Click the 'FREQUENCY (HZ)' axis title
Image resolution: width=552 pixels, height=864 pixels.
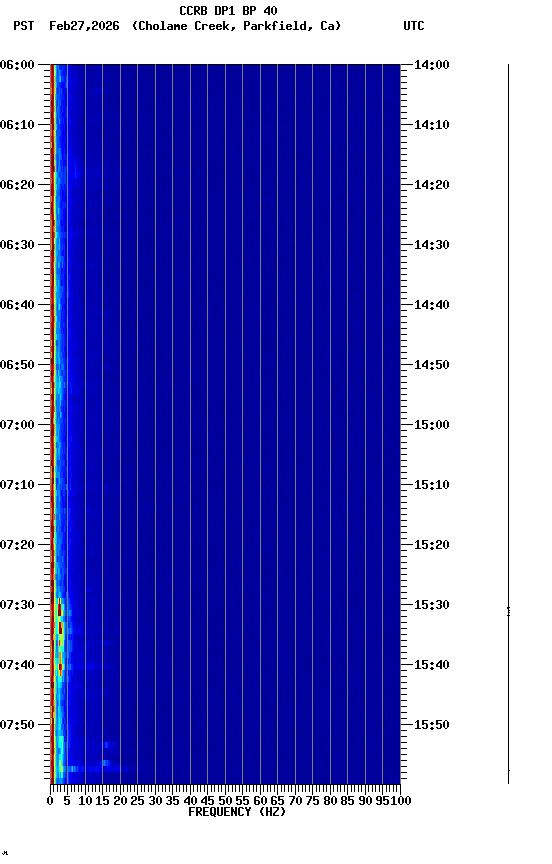[237, 813]
